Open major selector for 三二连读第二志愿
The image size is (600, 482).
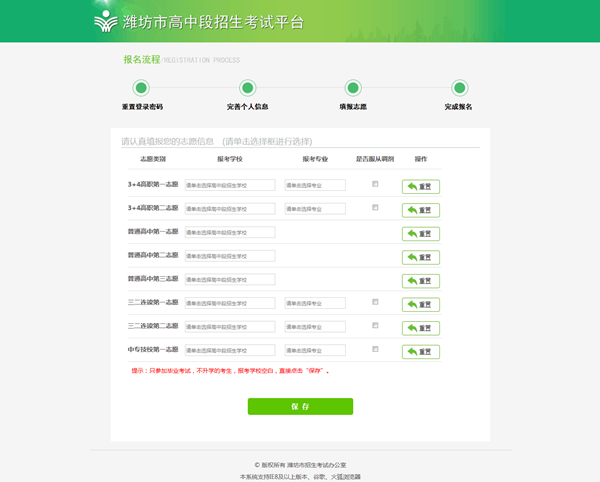[x=315, y=327]
